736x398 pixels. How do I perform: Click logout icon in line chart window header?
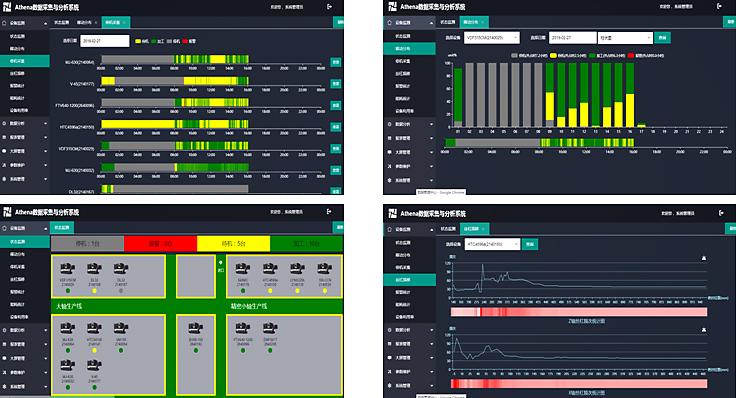point(721,213)
